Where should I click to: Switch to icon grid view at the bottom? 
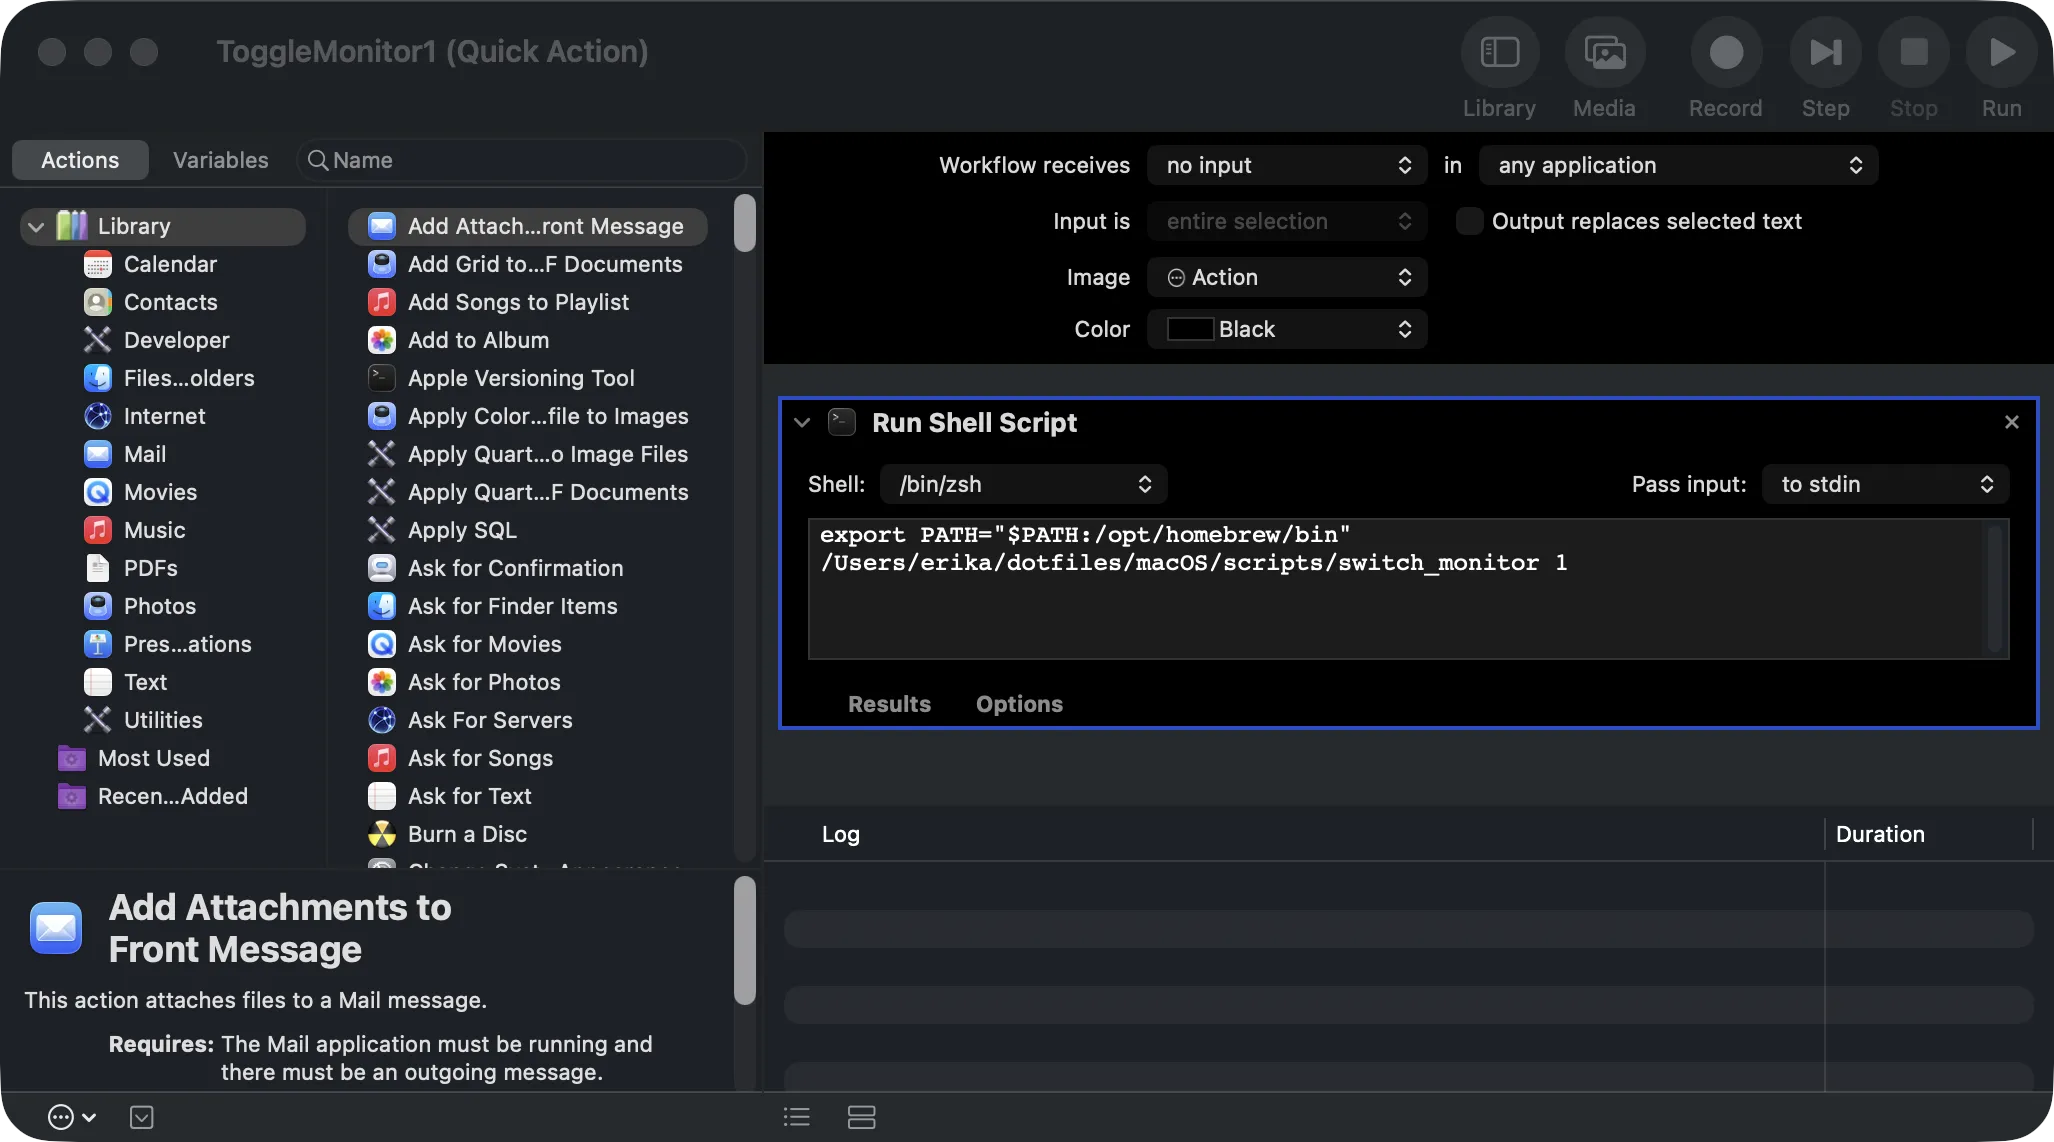click(x=860, y=1116)
